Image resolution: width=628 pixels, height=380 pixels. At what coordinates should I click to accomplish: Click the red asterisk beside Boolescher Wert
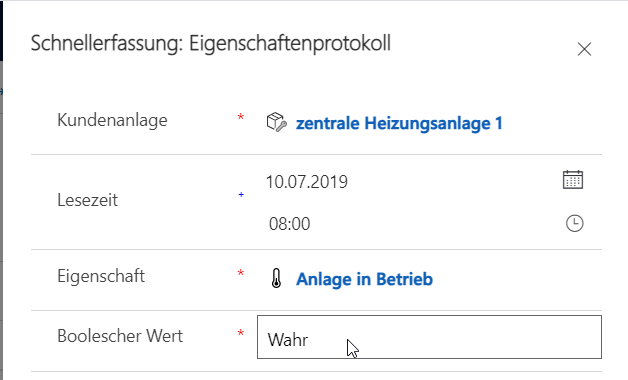coord(241,333)
